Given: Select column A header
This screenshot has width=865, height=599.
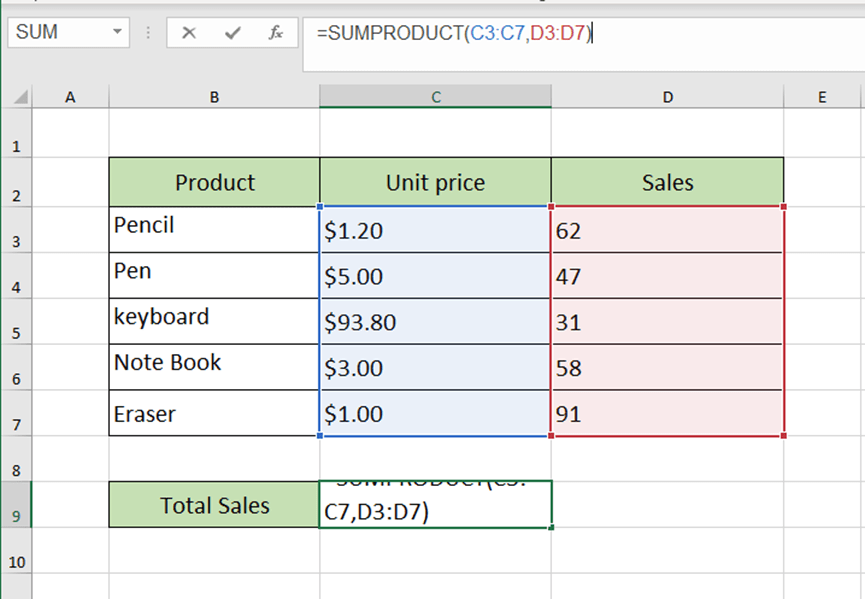Looking at the screenshot, I should click(x=70, y=97).
